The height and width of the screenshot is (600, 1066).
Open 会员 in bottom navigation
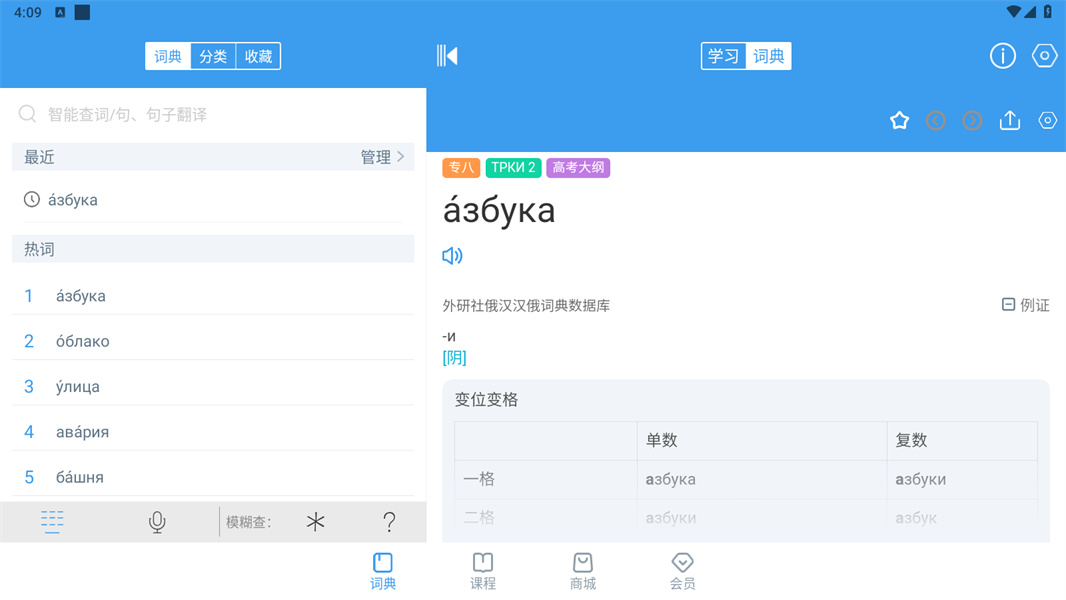pyautogui.click(x=683, y=571)
